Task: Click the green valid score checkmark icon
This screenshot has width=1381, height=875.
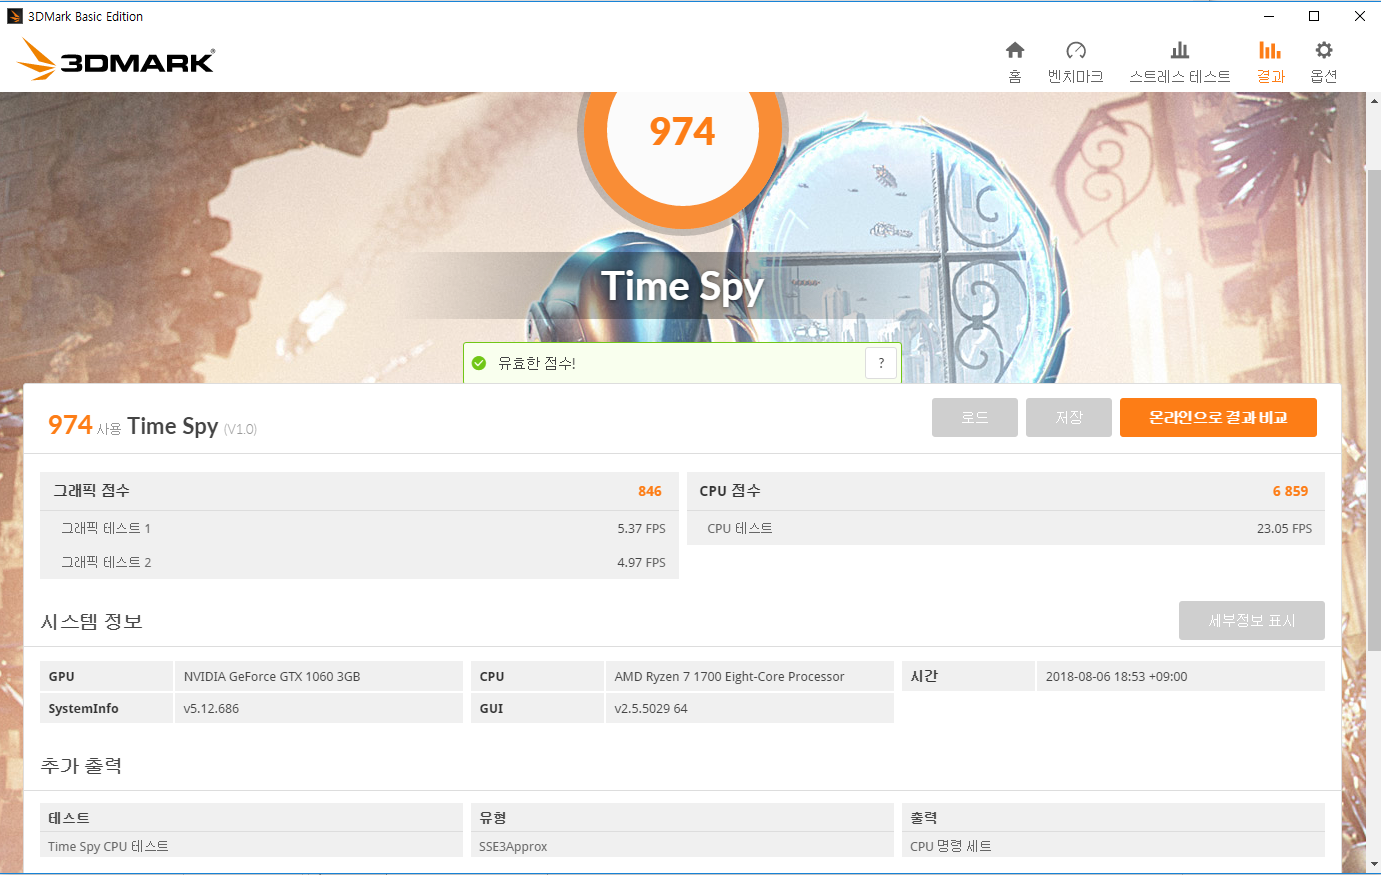Action: click(479, 363)
